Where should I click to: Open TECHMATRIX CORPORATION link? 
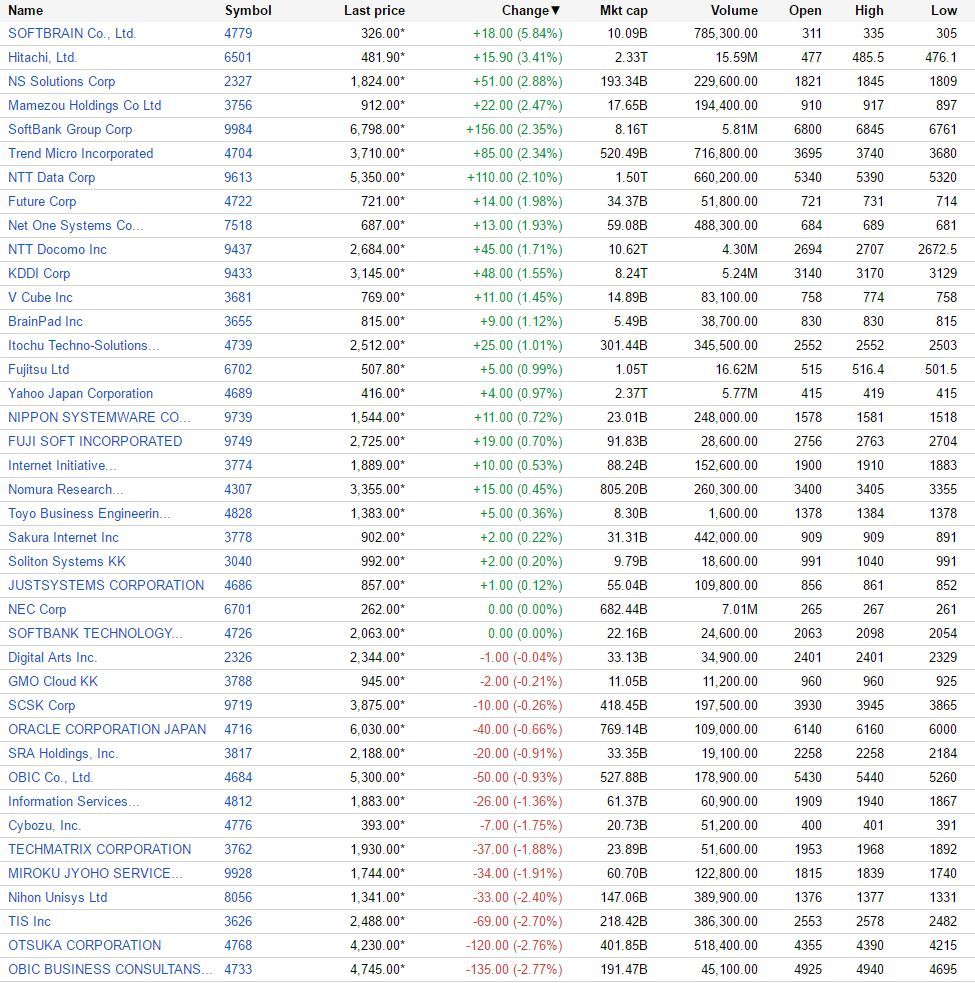click(100, 849)
